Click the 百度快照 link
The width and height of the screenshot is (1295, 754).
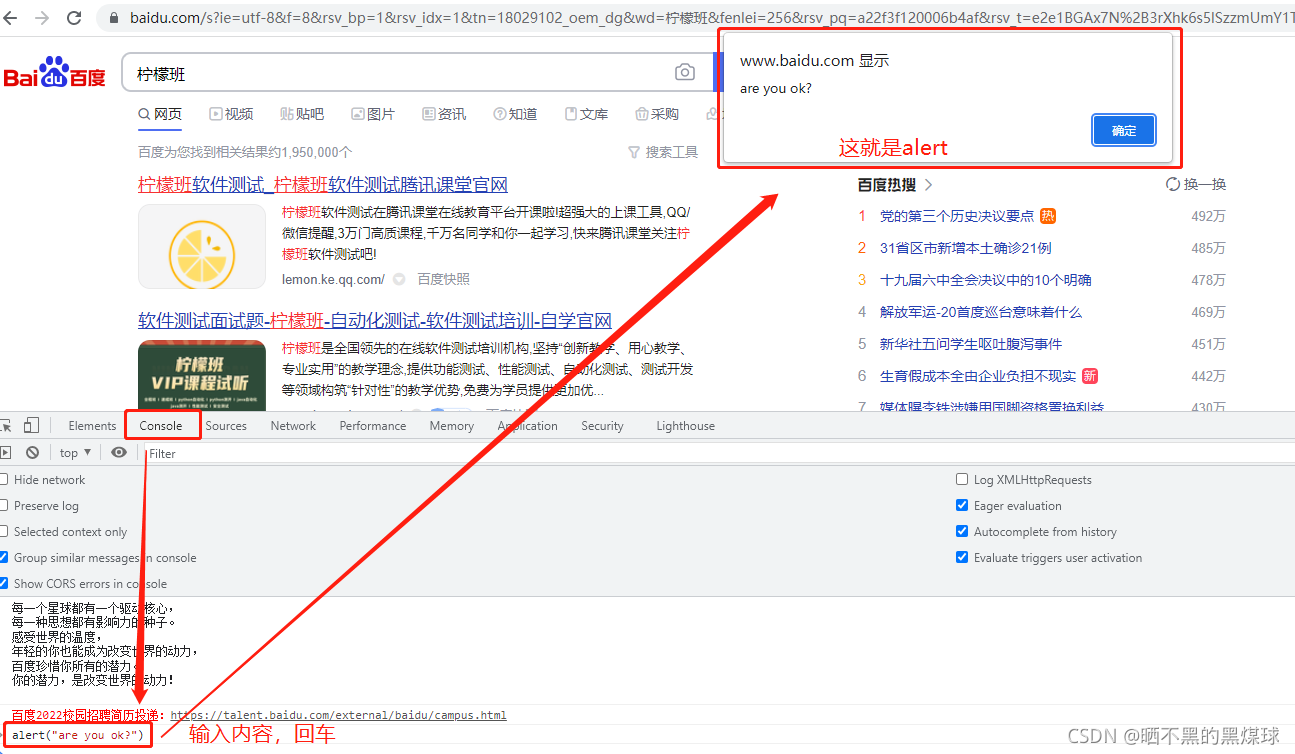(x=443, y=279)
